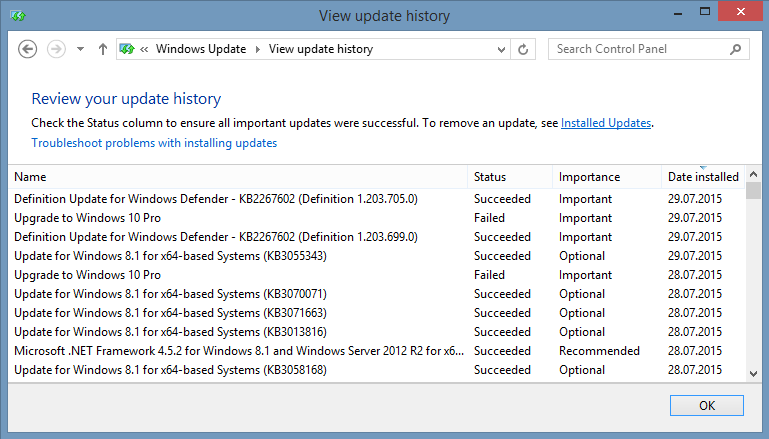Screen dimensions: 769x439
Task: Select Definition 1.203.705.0 Defender update row
Action: (x=376, y=199)
